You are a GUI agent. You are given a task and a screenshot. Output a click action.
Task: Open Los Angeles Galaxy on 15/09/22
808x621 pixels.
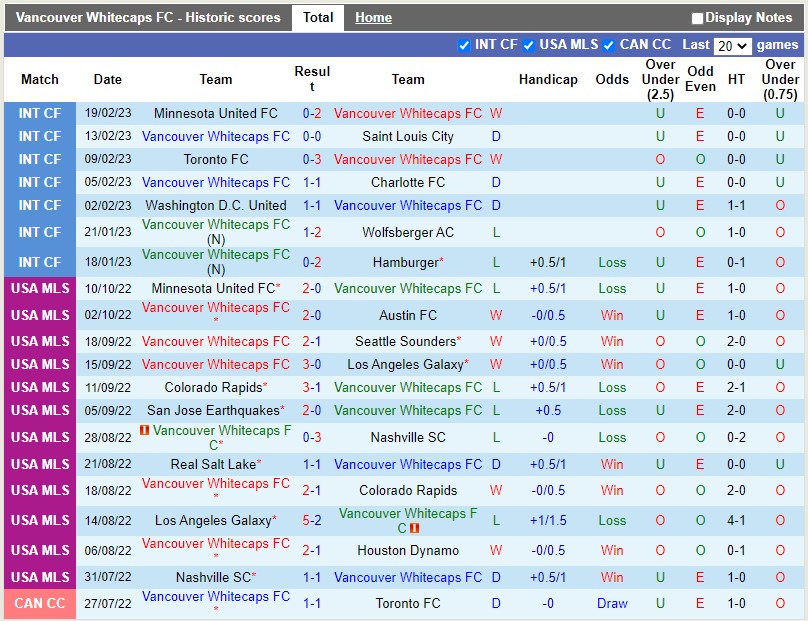tap(406, 364)
